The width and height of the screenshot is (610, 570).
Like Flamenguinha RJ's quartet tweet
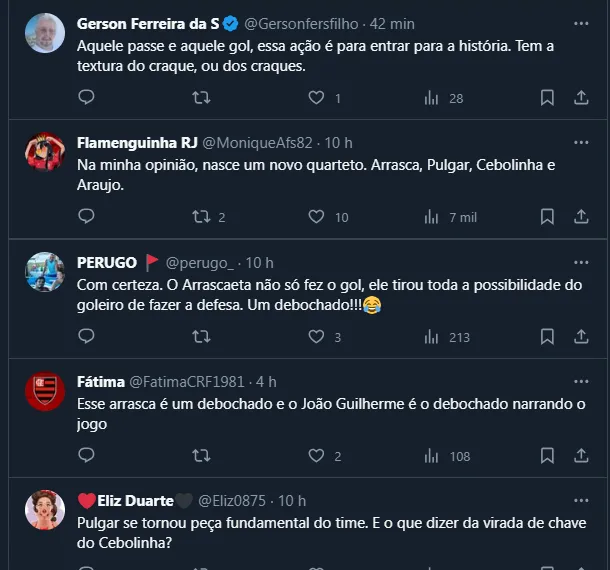(316, 216)
